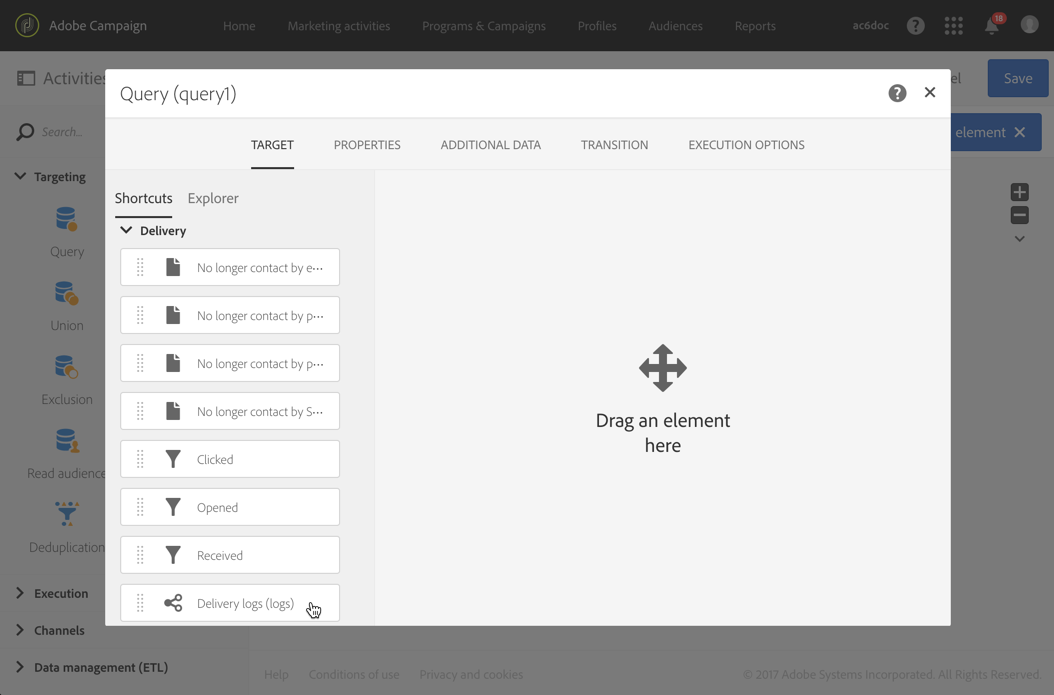Open the Audiences menu
Image resolution: width=1054 pixels, height=695 pixels.
[676, 26]
